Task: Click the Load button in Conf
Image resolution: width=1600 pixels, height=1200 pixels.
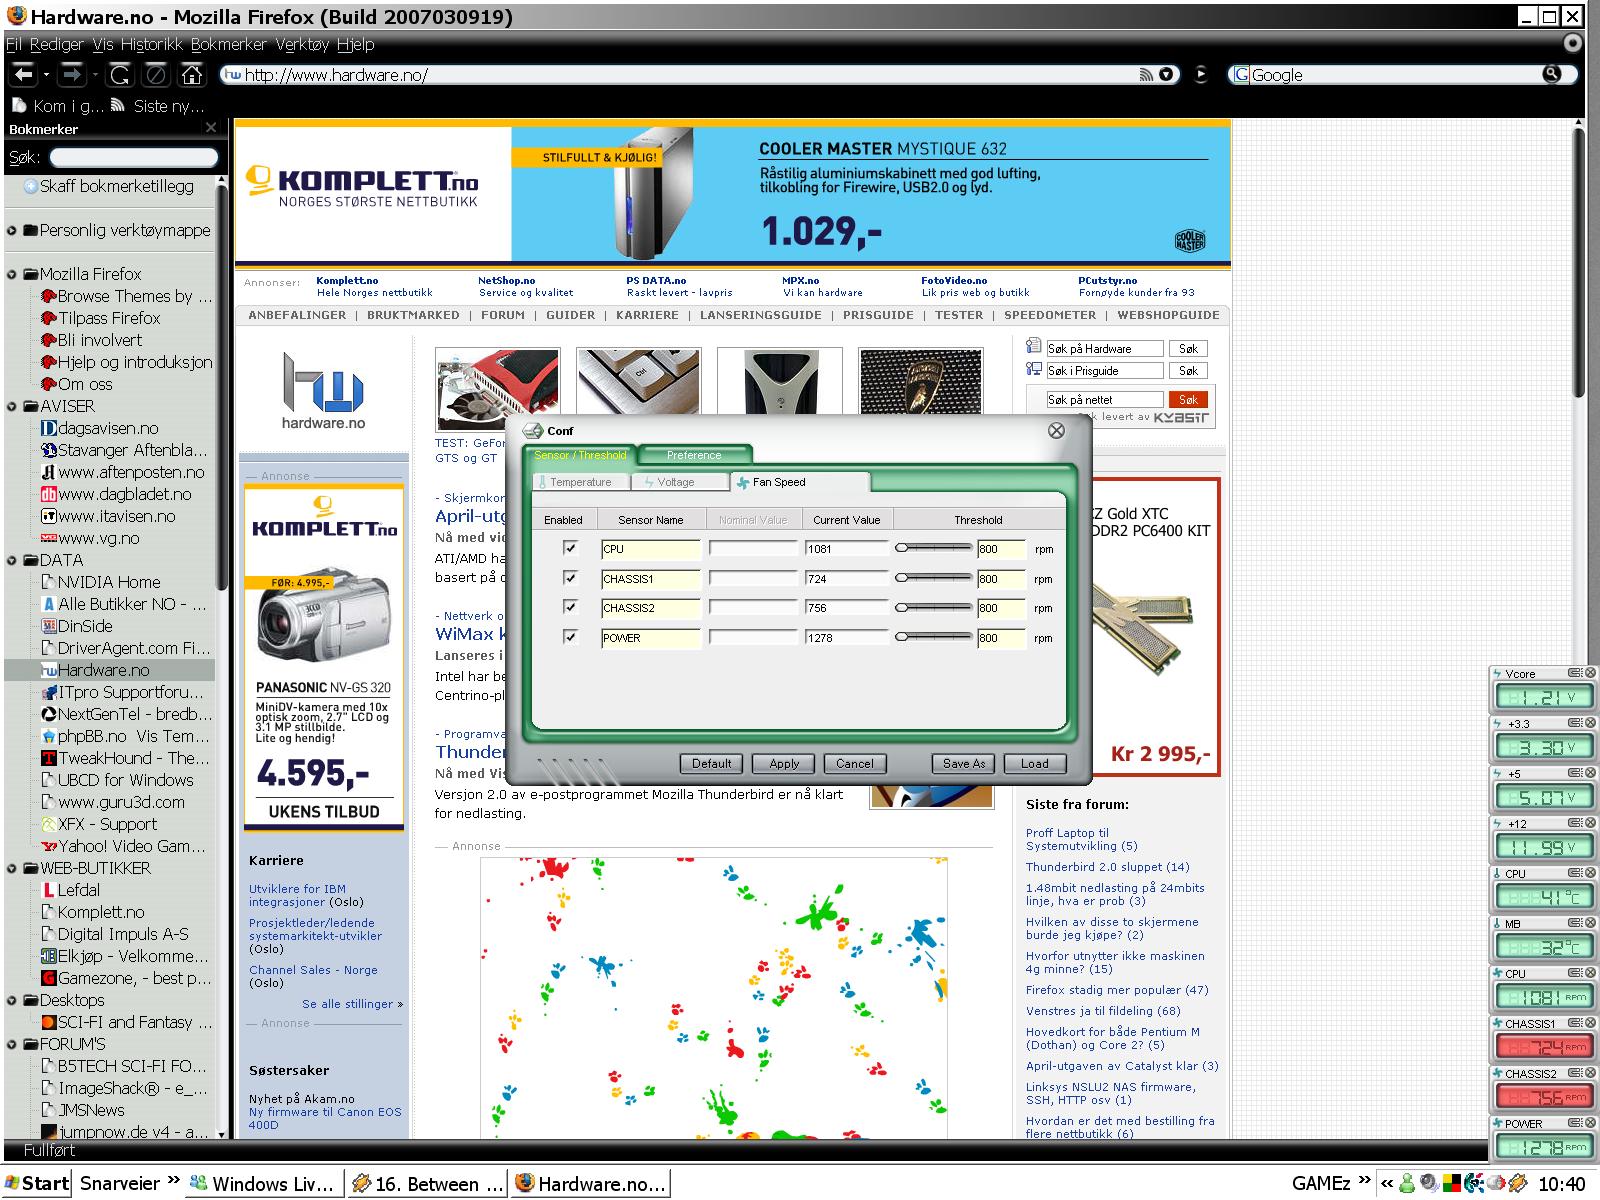Action: click(1035, 763)
